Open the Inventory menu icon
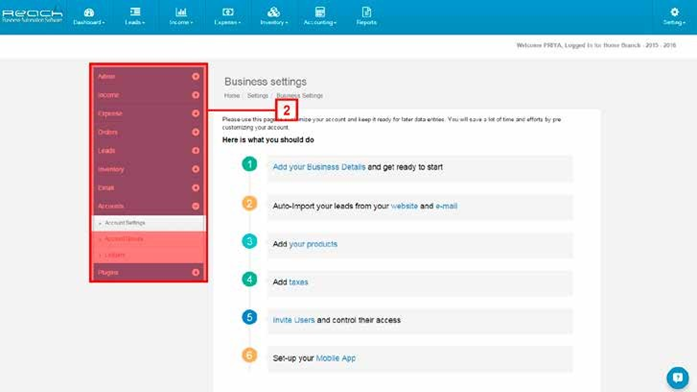Screen dimensions: 697x392 click(x=274, y=12)
